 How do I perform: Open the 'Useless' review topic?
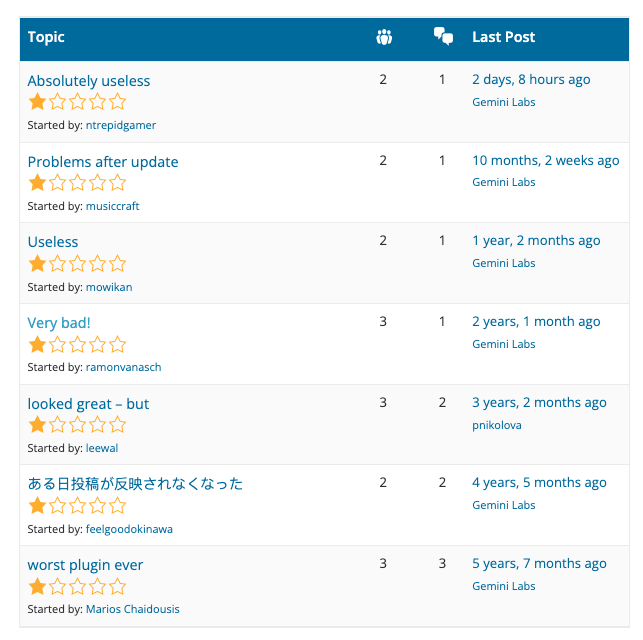[x=53, y=242]
